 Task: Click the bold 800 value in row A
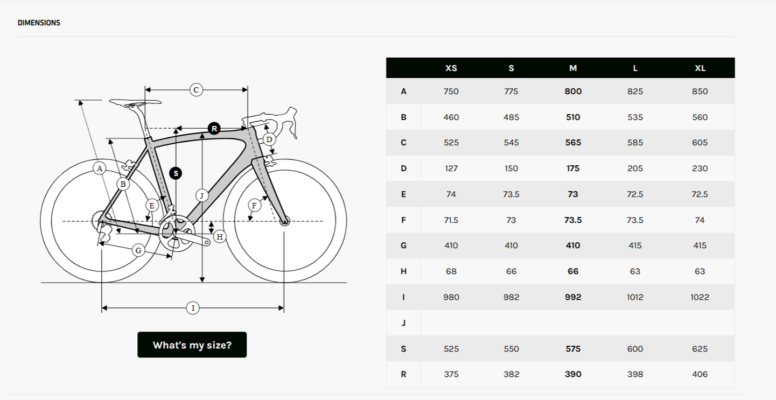tap(573, 91)
